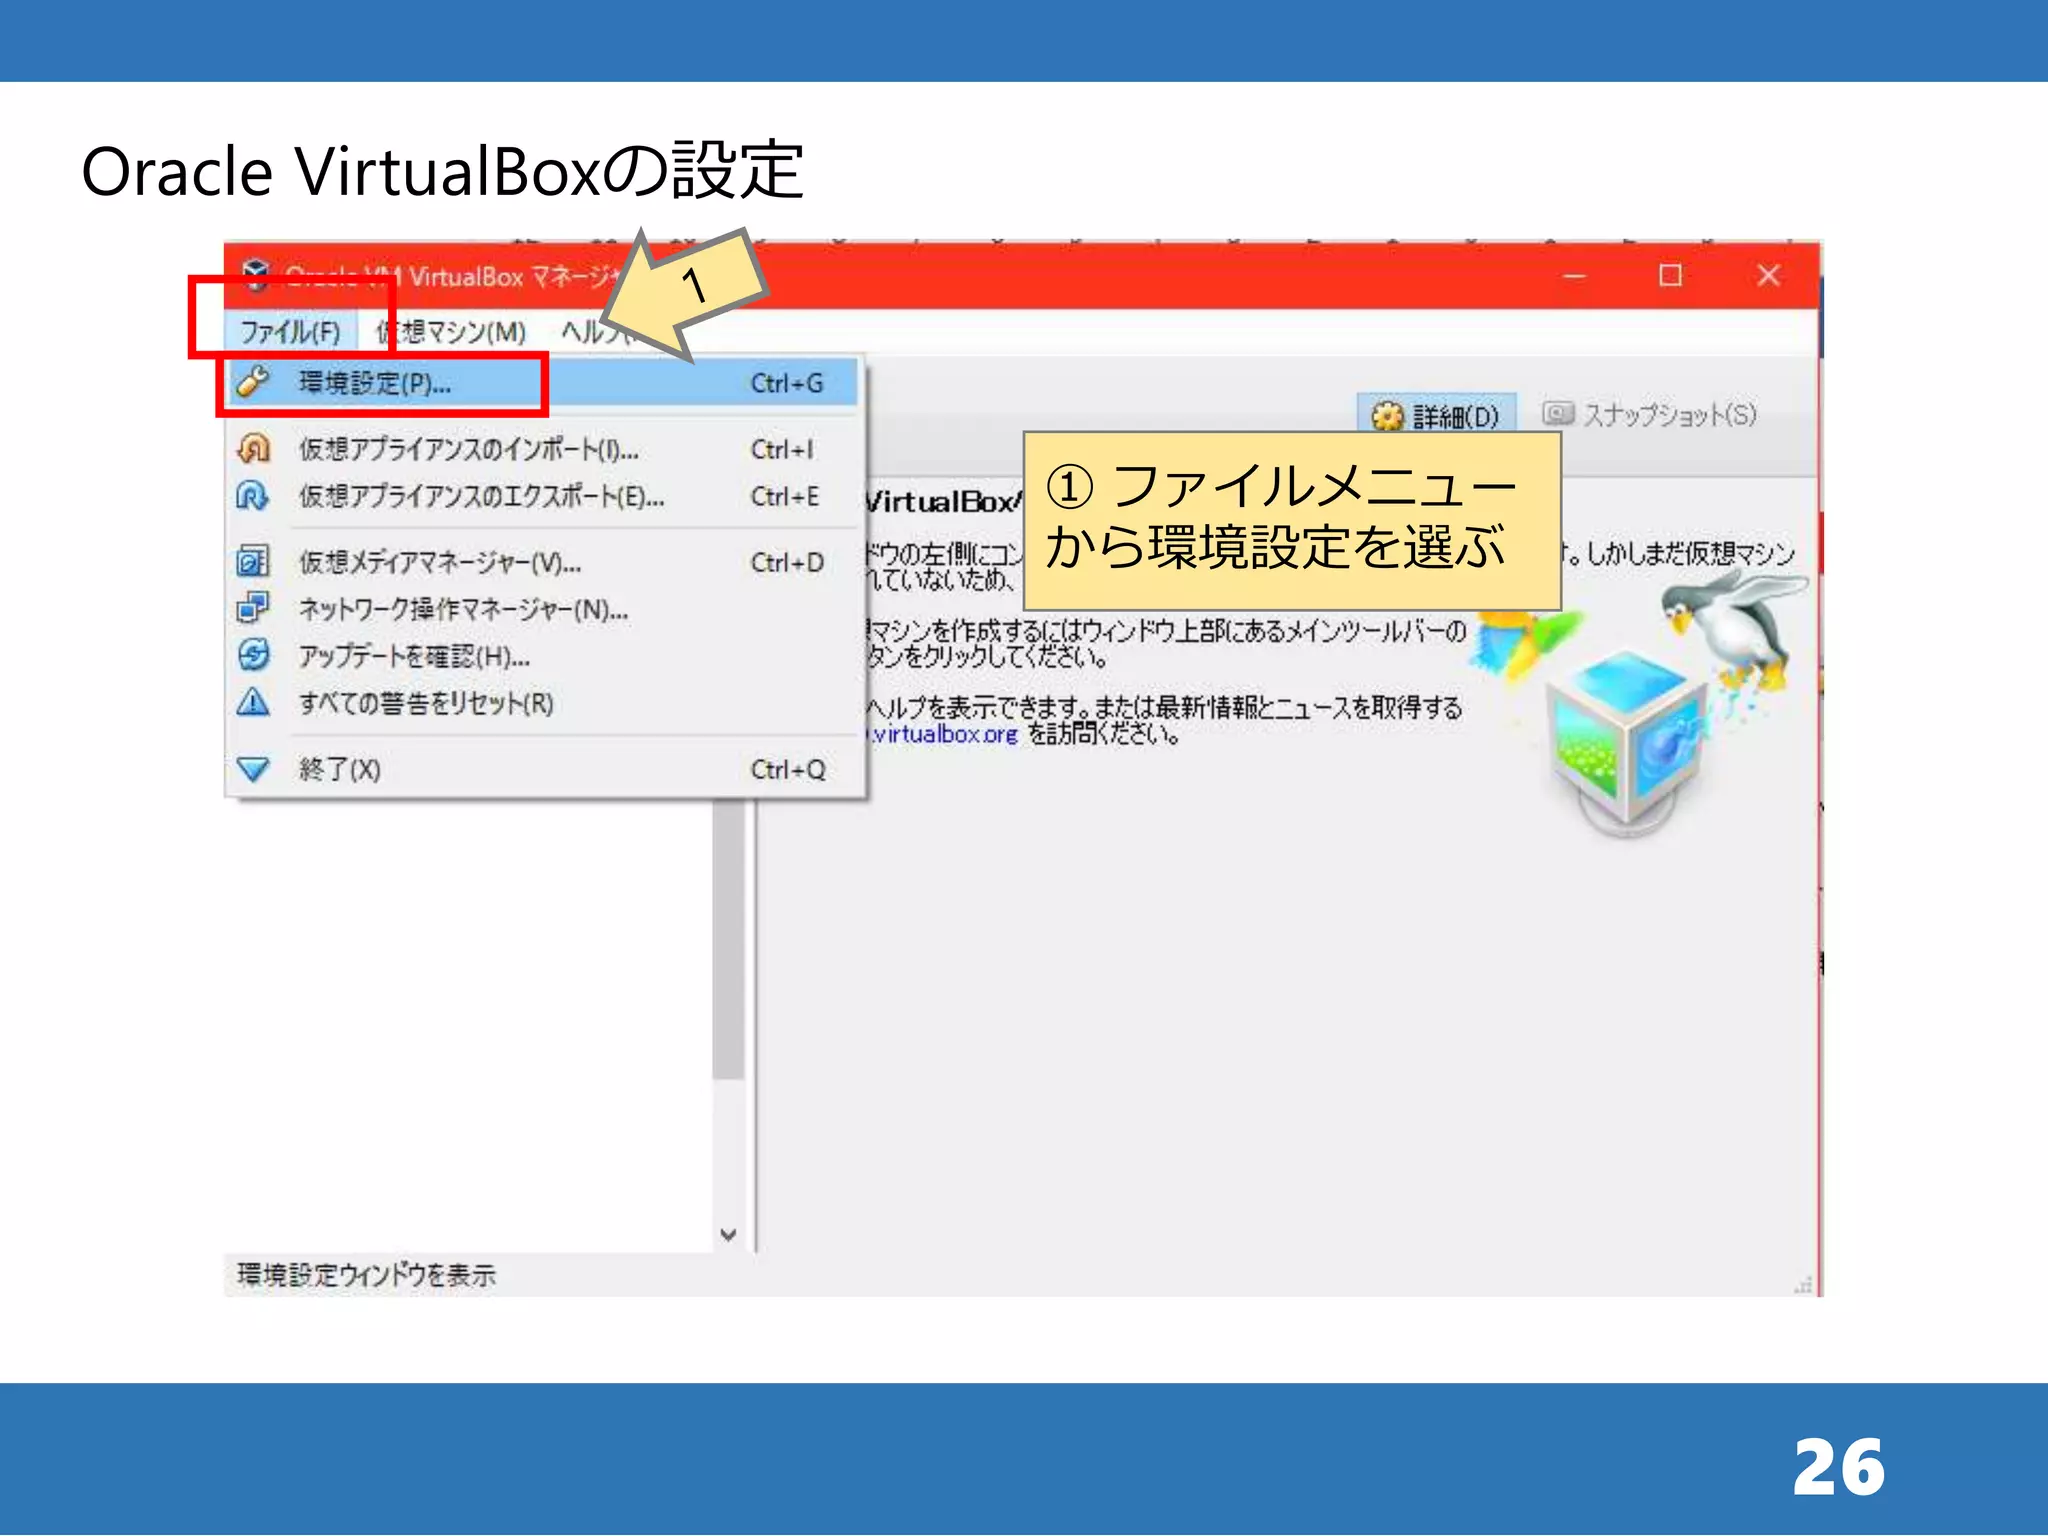Open the 仮想マシン(M) menu
Screen dimensions: 2048x1536
coord(451,332)
